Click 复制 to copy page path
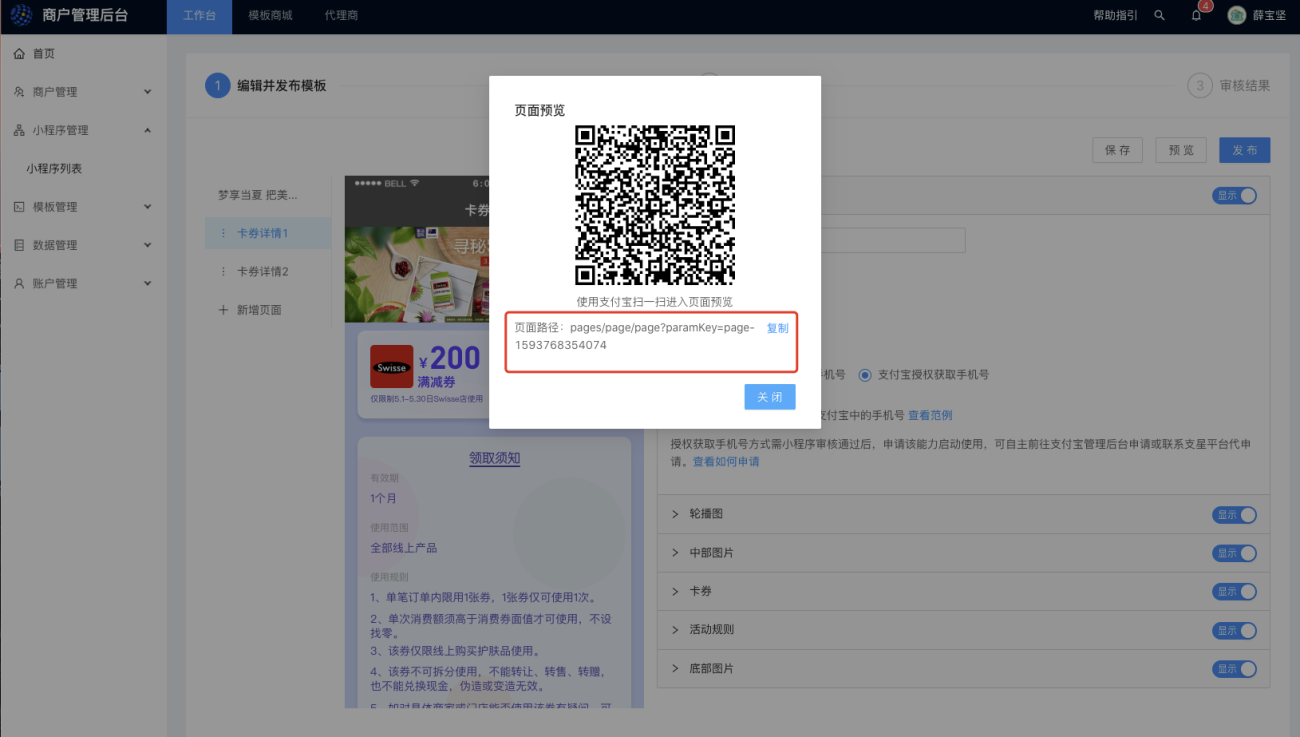The image size is (1300, 737). click(x=777, y=328)
